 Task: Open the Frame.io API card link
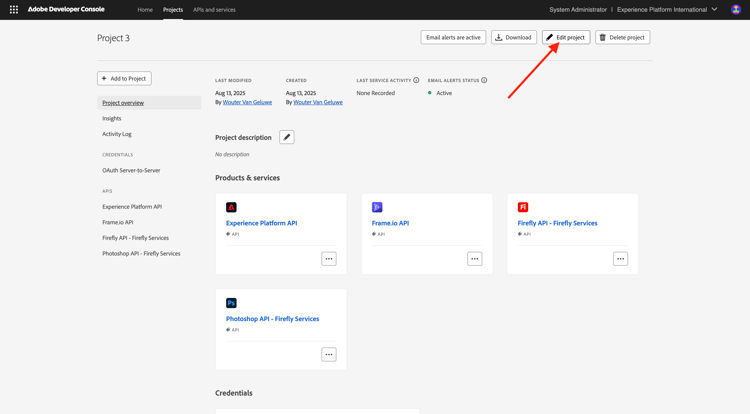390,223
